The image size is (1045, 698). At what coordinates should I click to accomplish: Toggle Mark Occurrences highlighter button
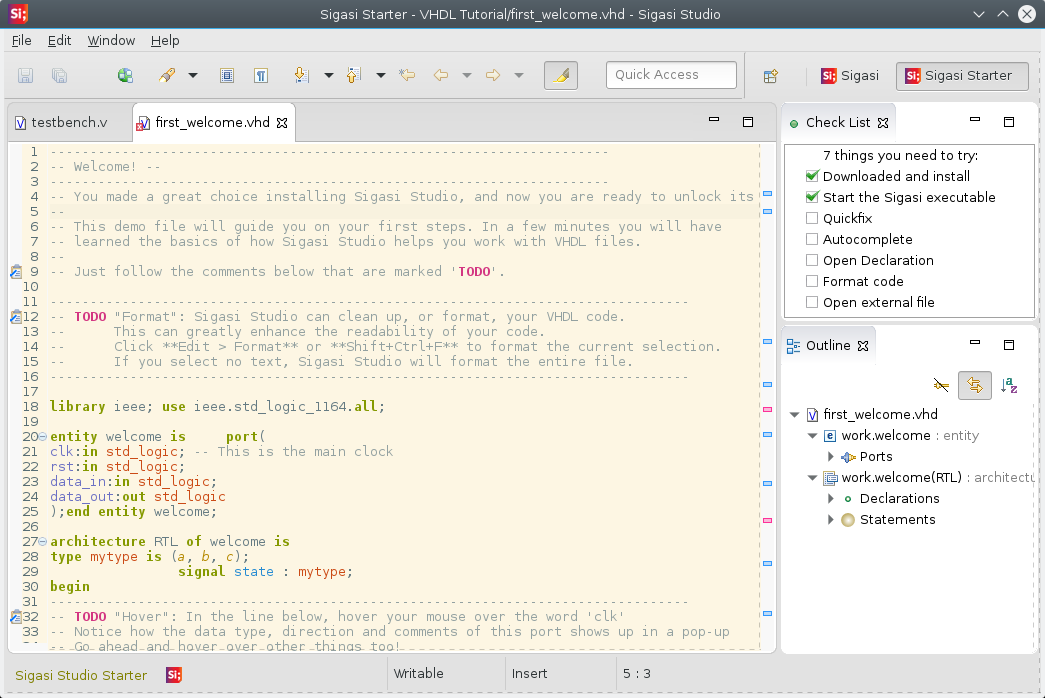click(561, 75)
